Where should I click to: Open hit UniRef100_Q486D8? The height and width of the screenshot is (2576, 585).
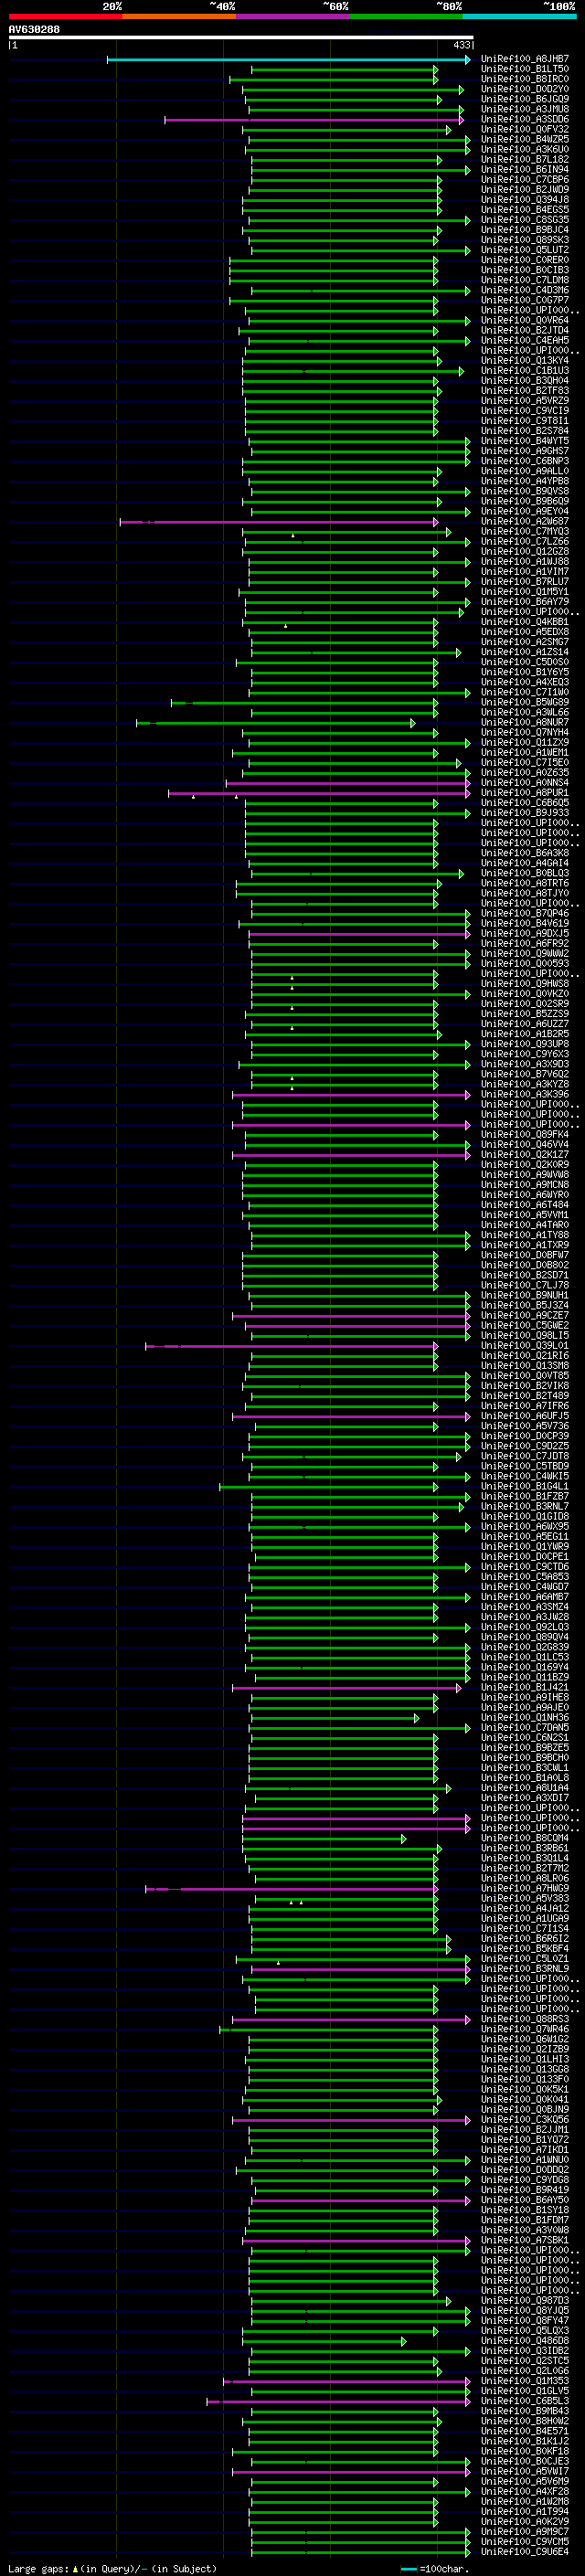pos(525,2341)
